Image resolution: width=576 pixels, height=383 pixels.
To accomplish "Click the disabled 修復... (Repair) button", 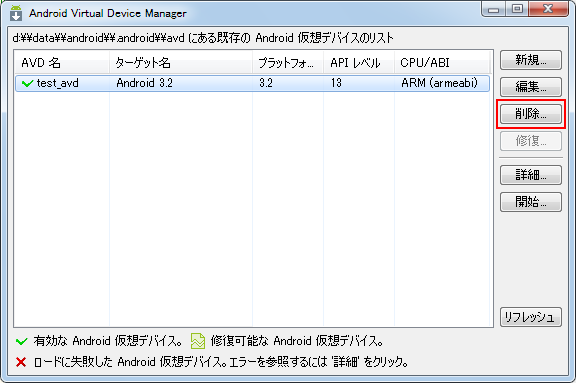I will pyautogui.click(x=530, y=141).
